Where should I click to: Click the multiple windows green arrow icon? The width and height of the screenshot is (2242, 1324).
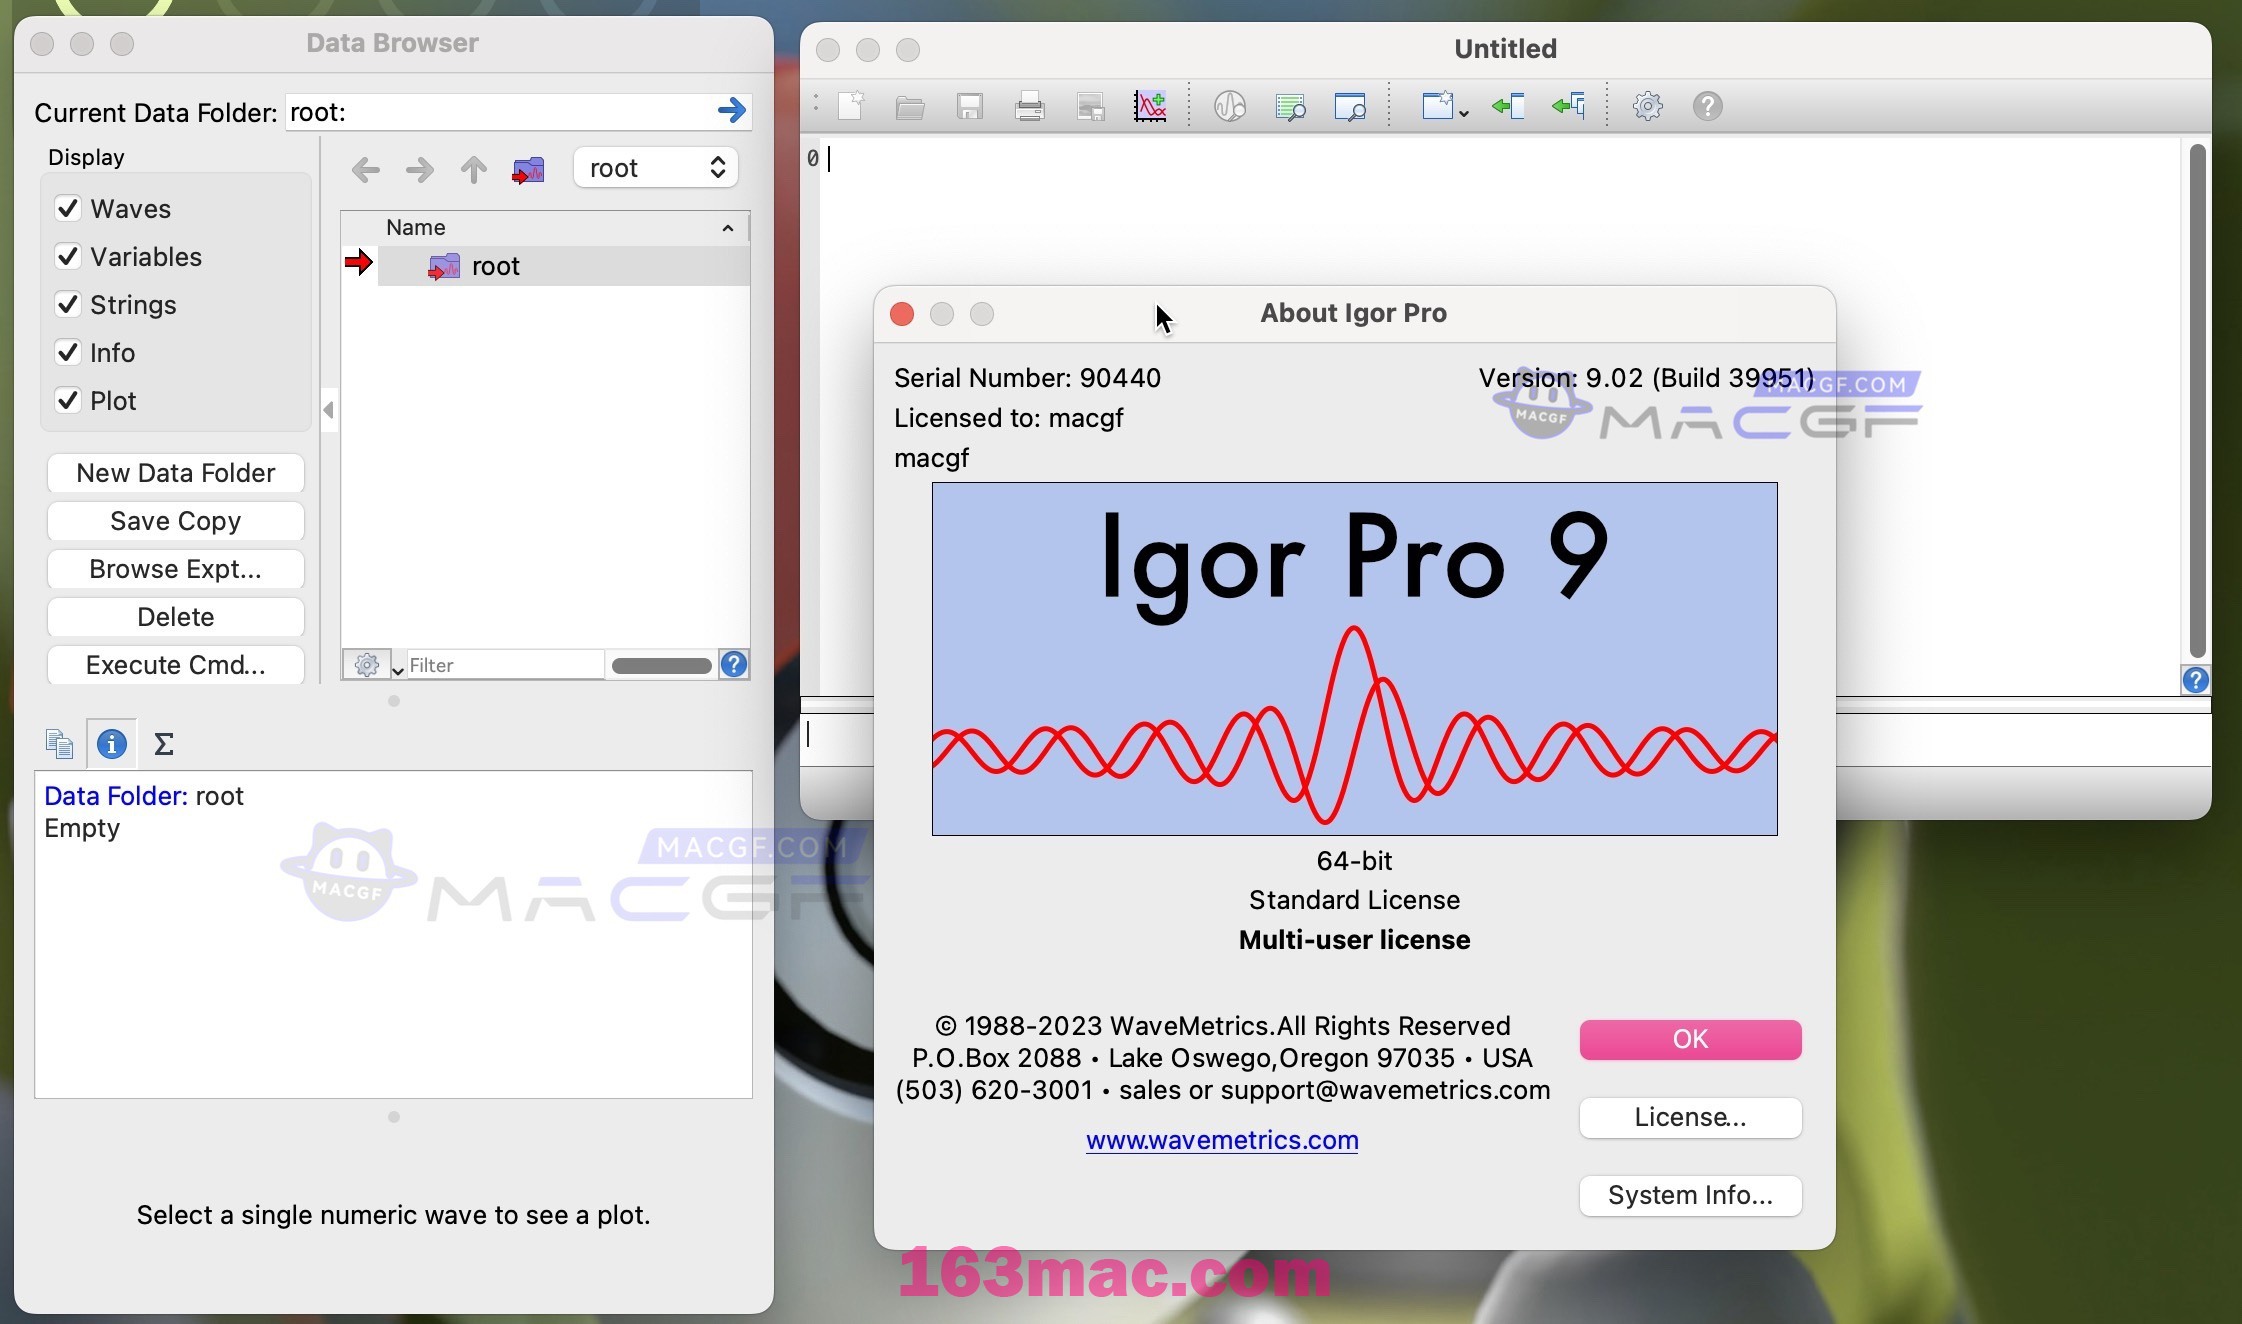click(1569, 106)
